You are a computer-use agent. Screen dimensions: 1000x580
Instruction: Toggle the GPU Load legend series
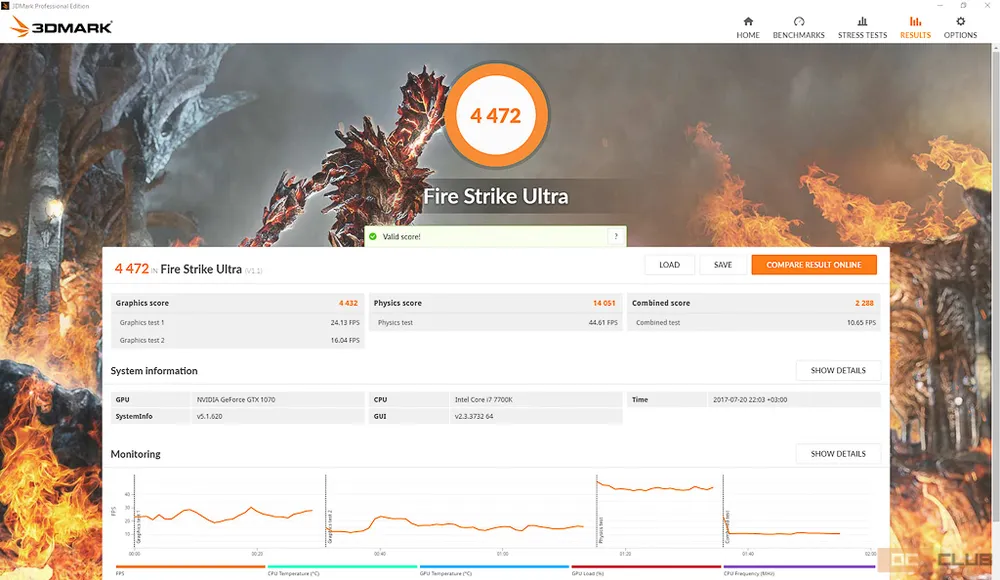[x=646, y=567]
